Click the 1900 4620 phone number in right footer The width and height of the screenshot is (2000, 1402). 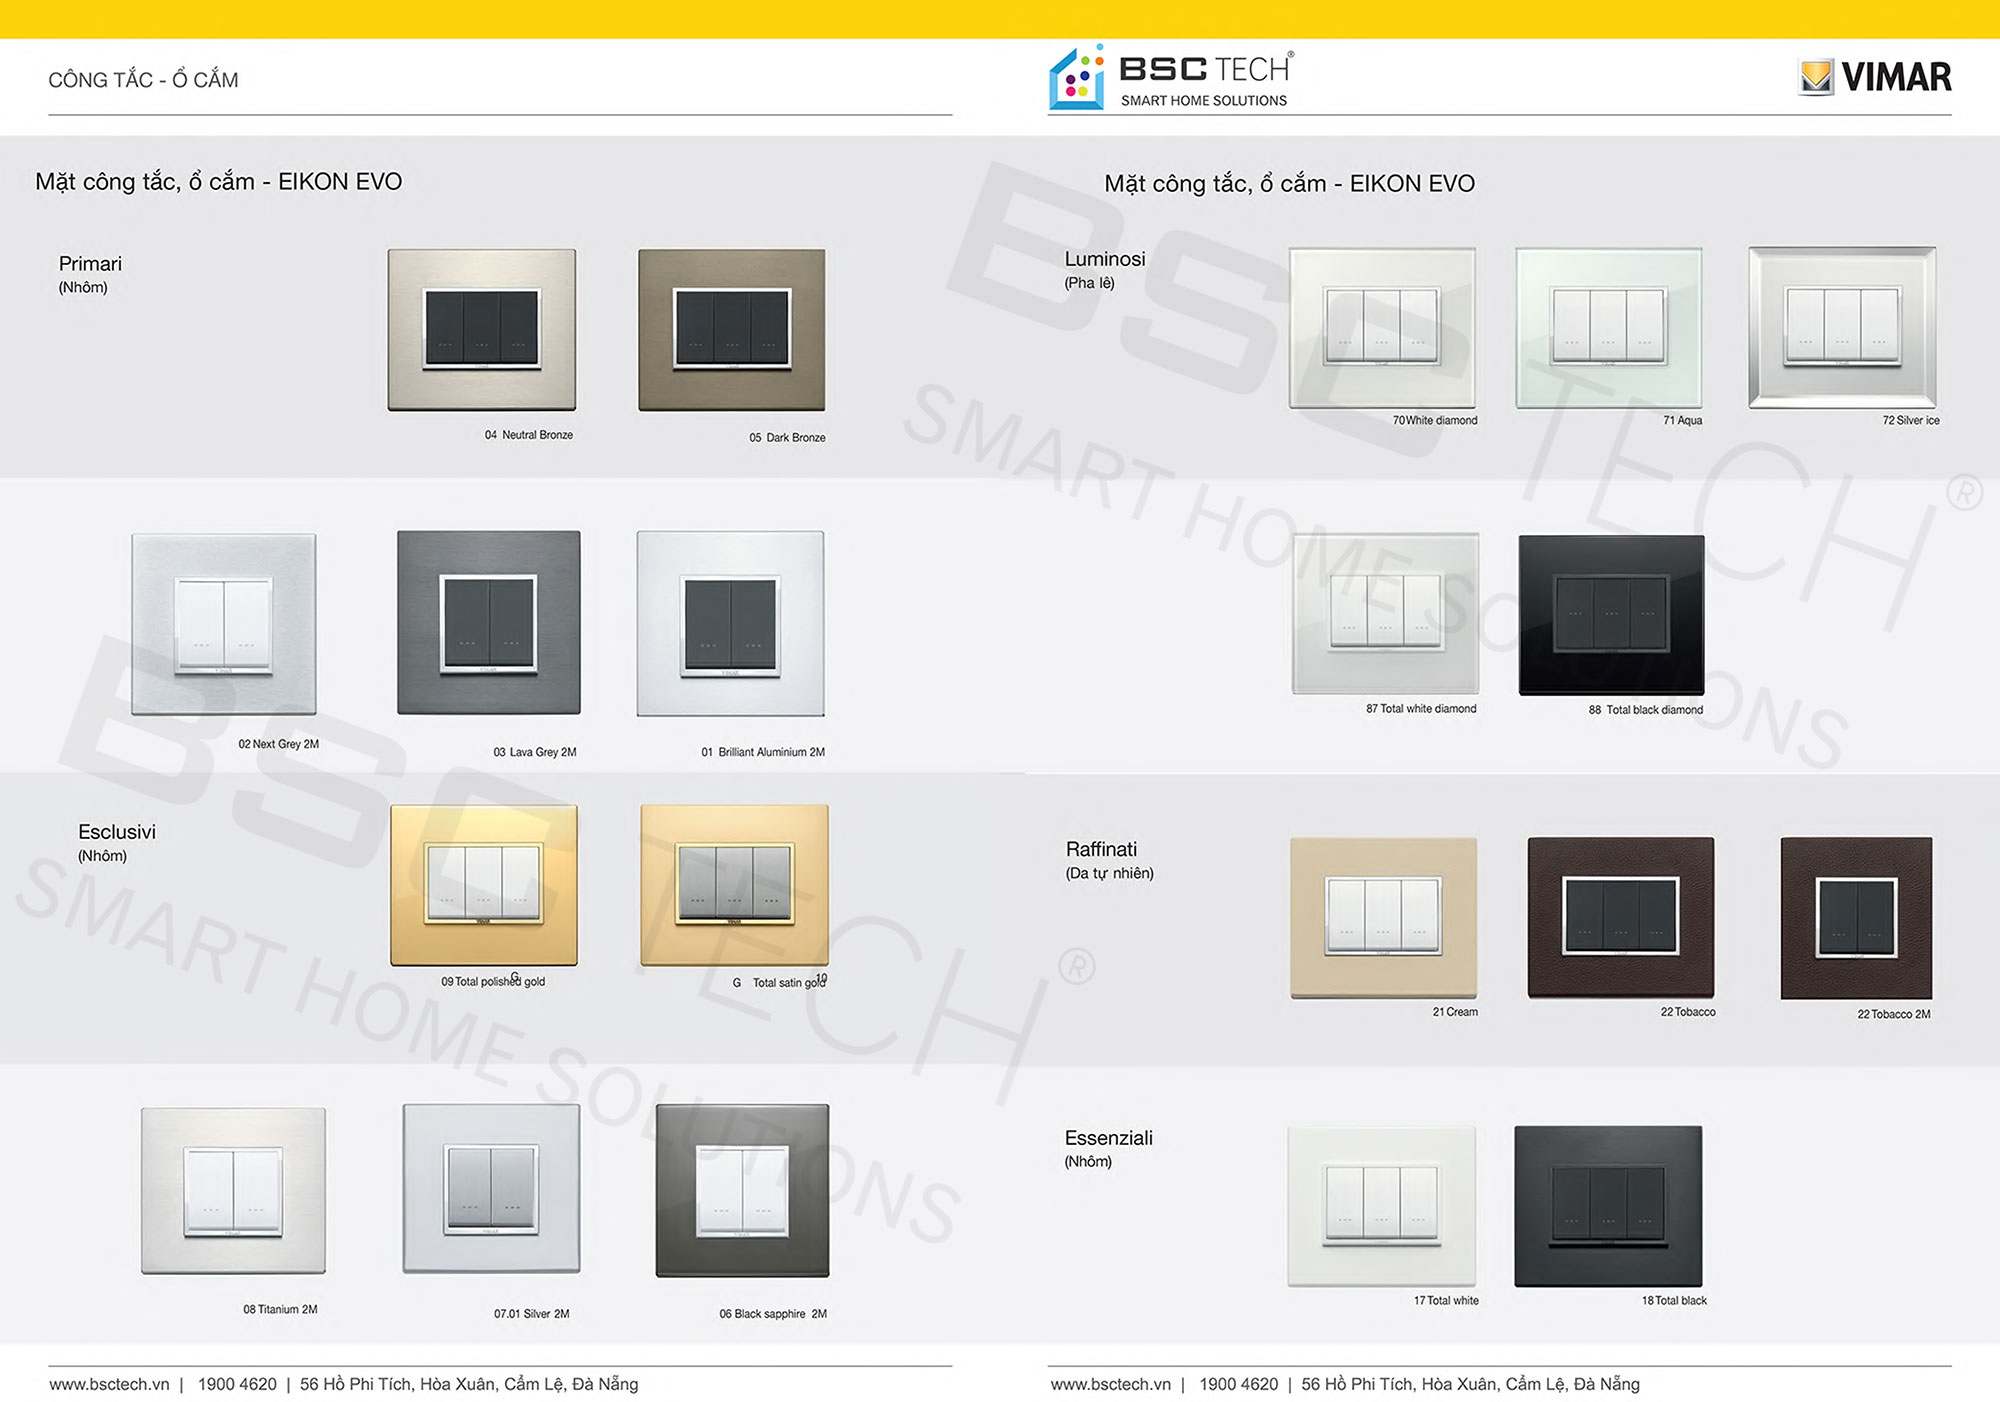point(1238,1384)
